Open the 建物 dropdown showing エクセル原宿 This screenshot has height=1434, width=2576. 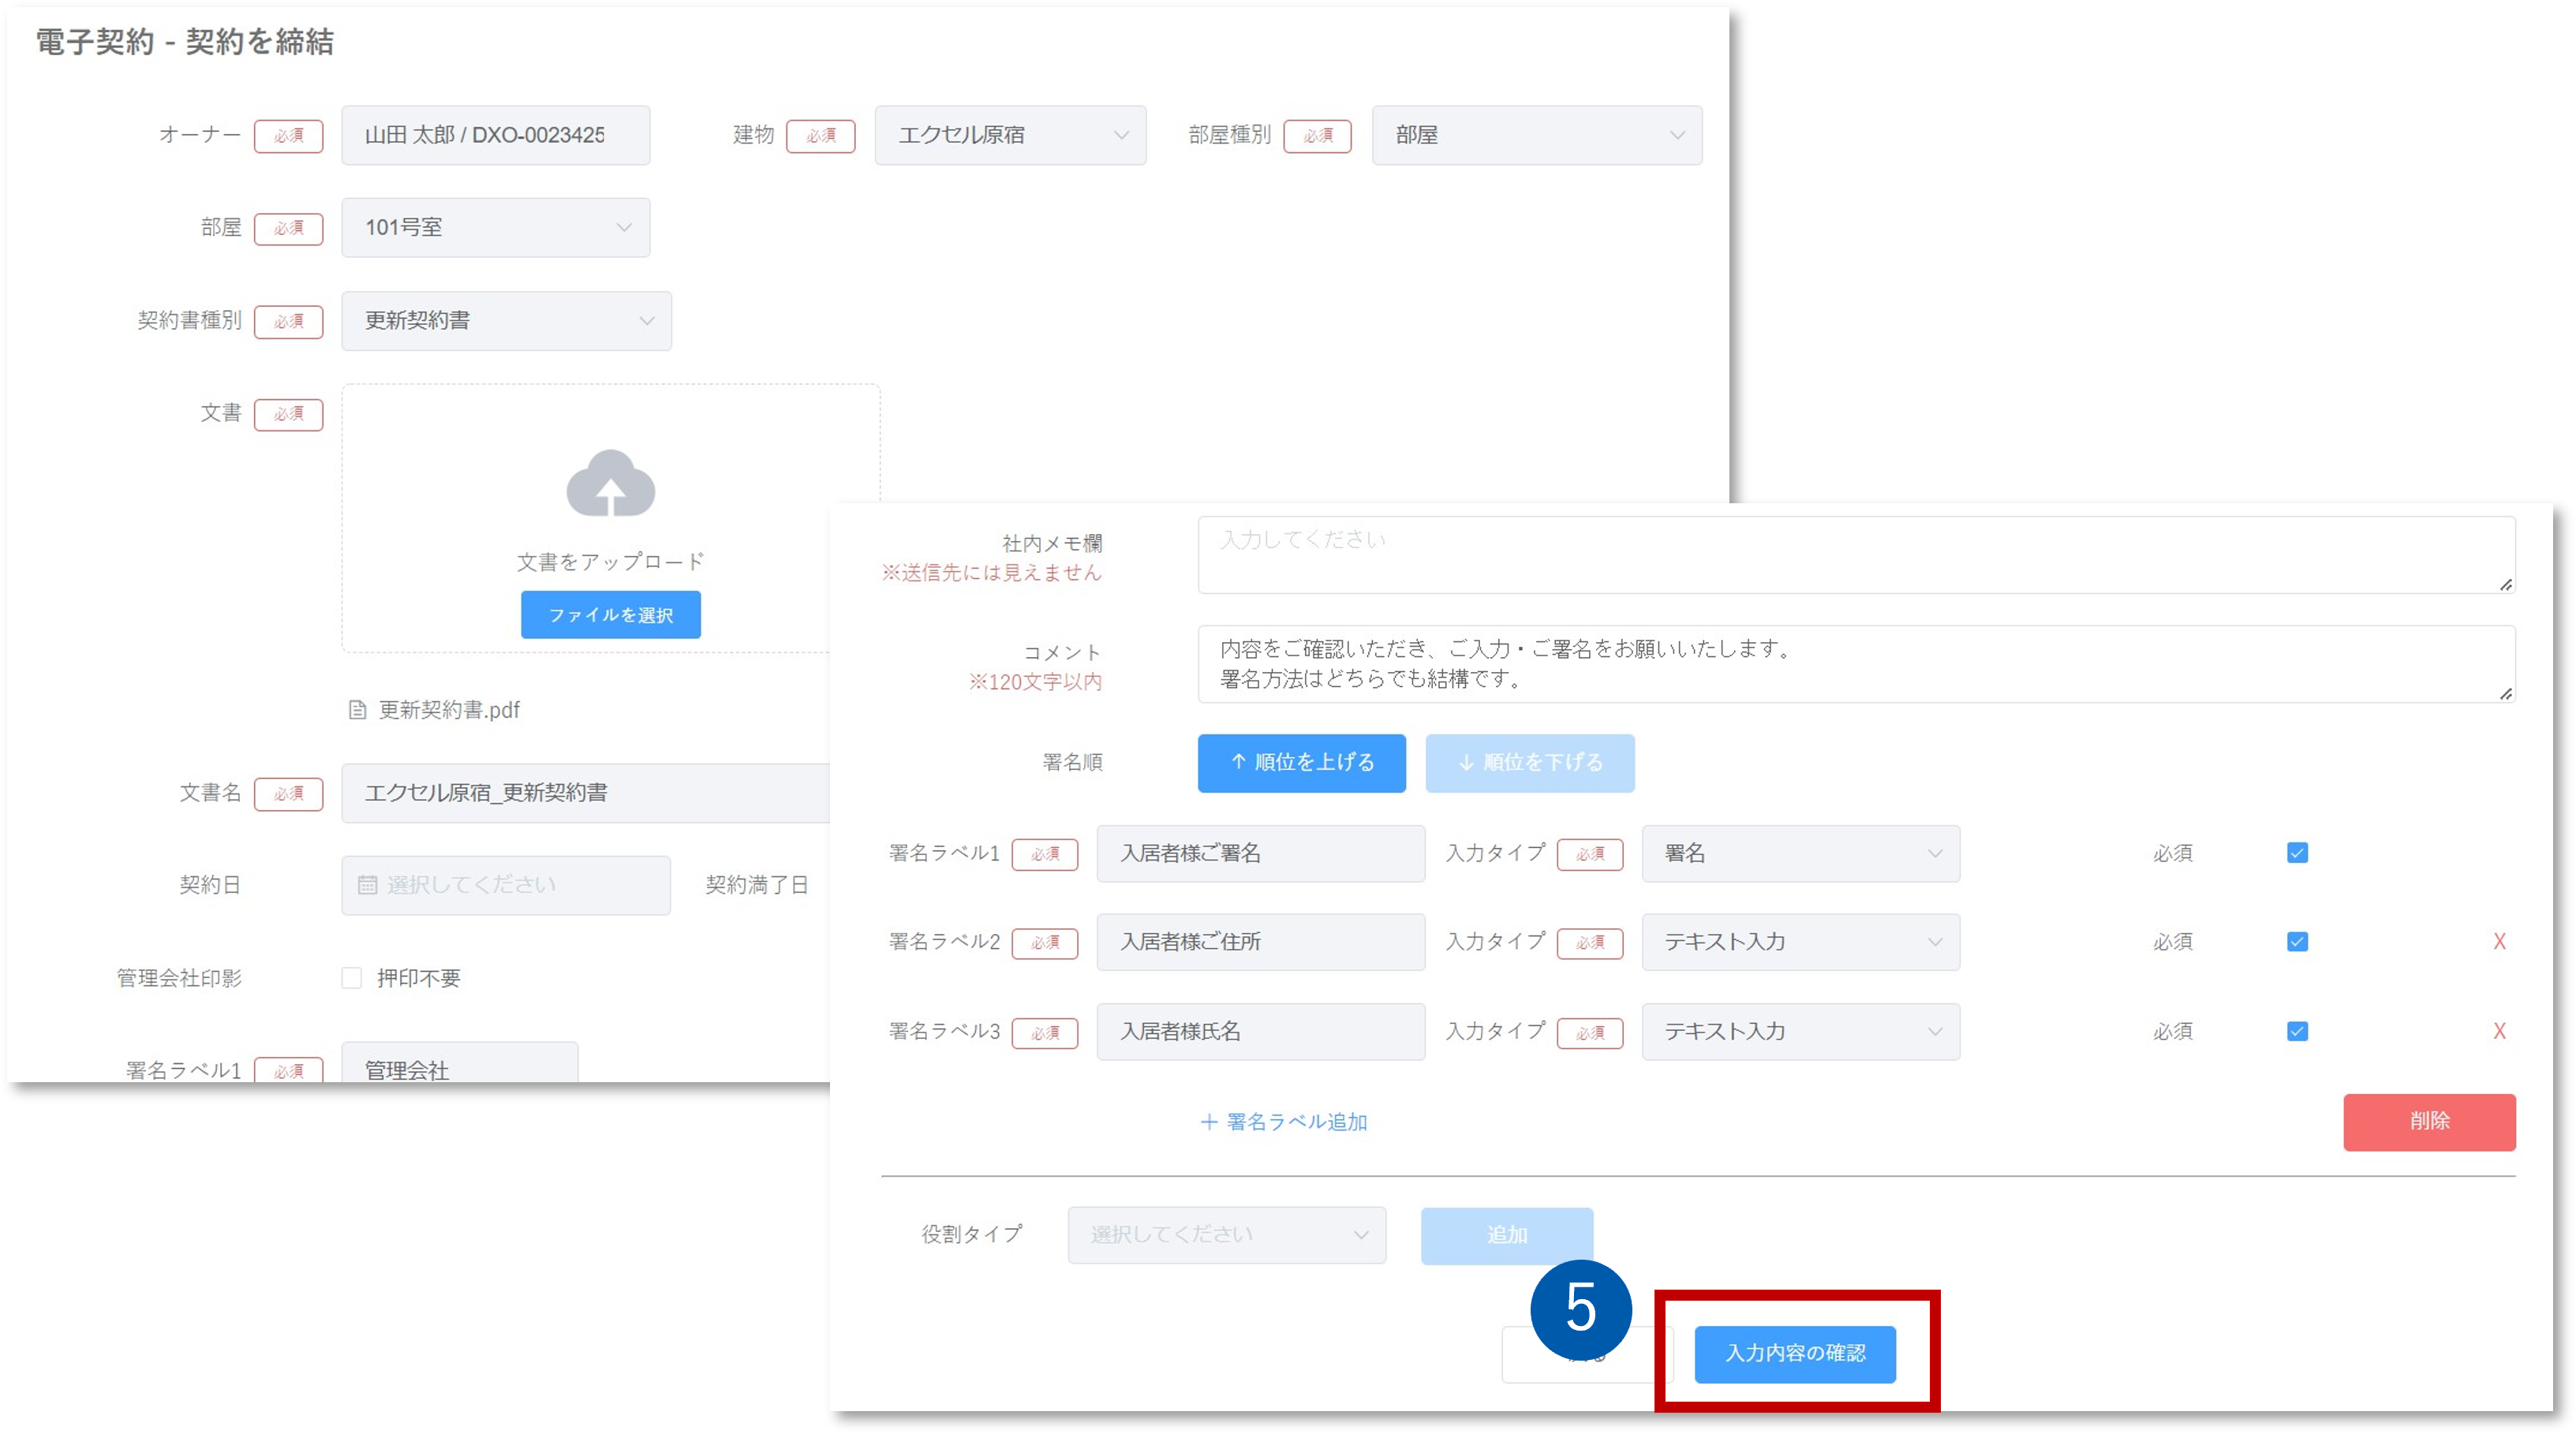[x=1010, y=135]
